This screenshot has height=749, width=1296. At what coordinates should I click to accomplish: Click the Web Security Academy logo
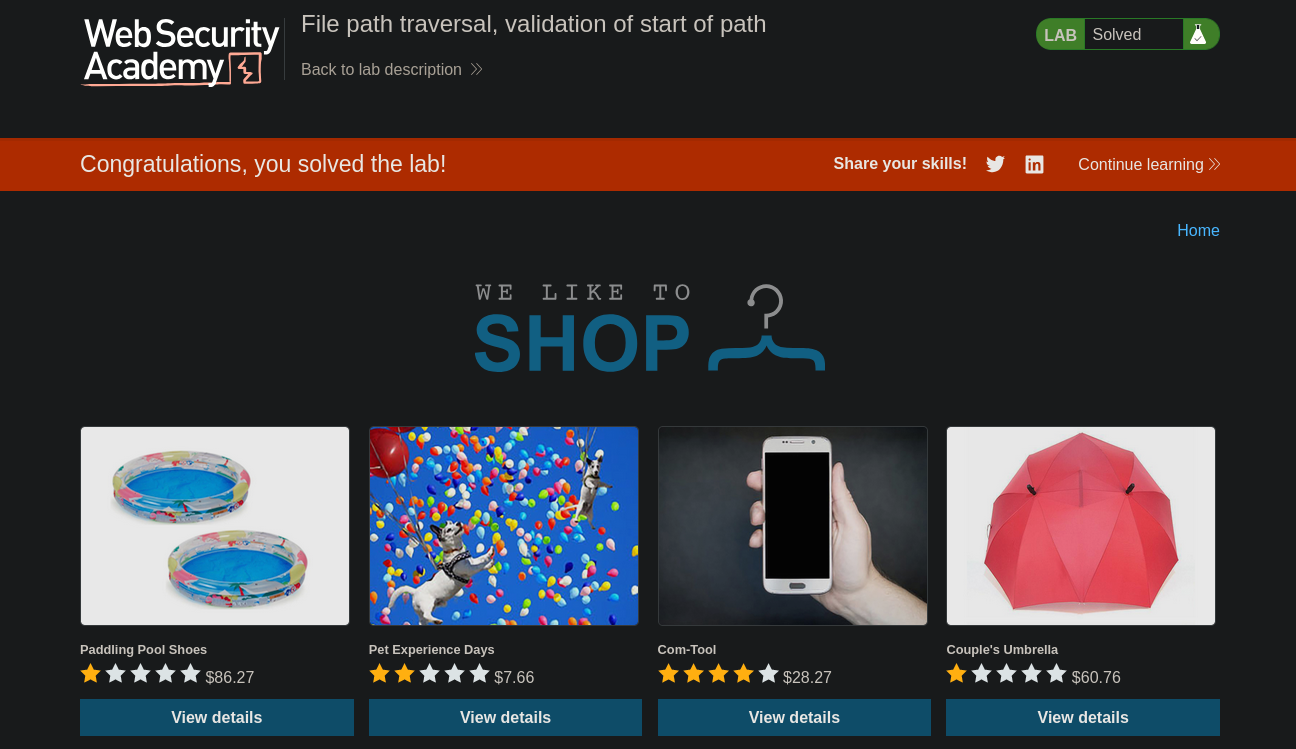[x=181, y=51]
